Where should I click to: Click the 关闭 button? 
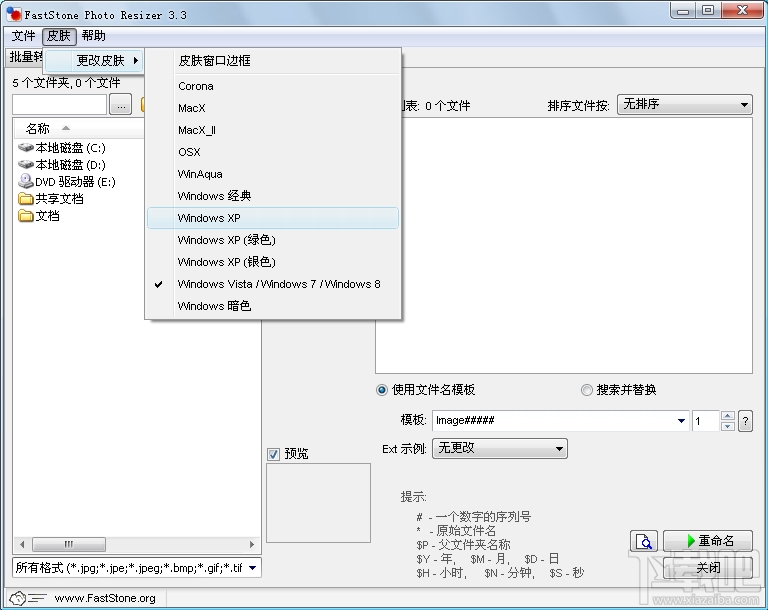pyautogui.click(x=708, y=568)
